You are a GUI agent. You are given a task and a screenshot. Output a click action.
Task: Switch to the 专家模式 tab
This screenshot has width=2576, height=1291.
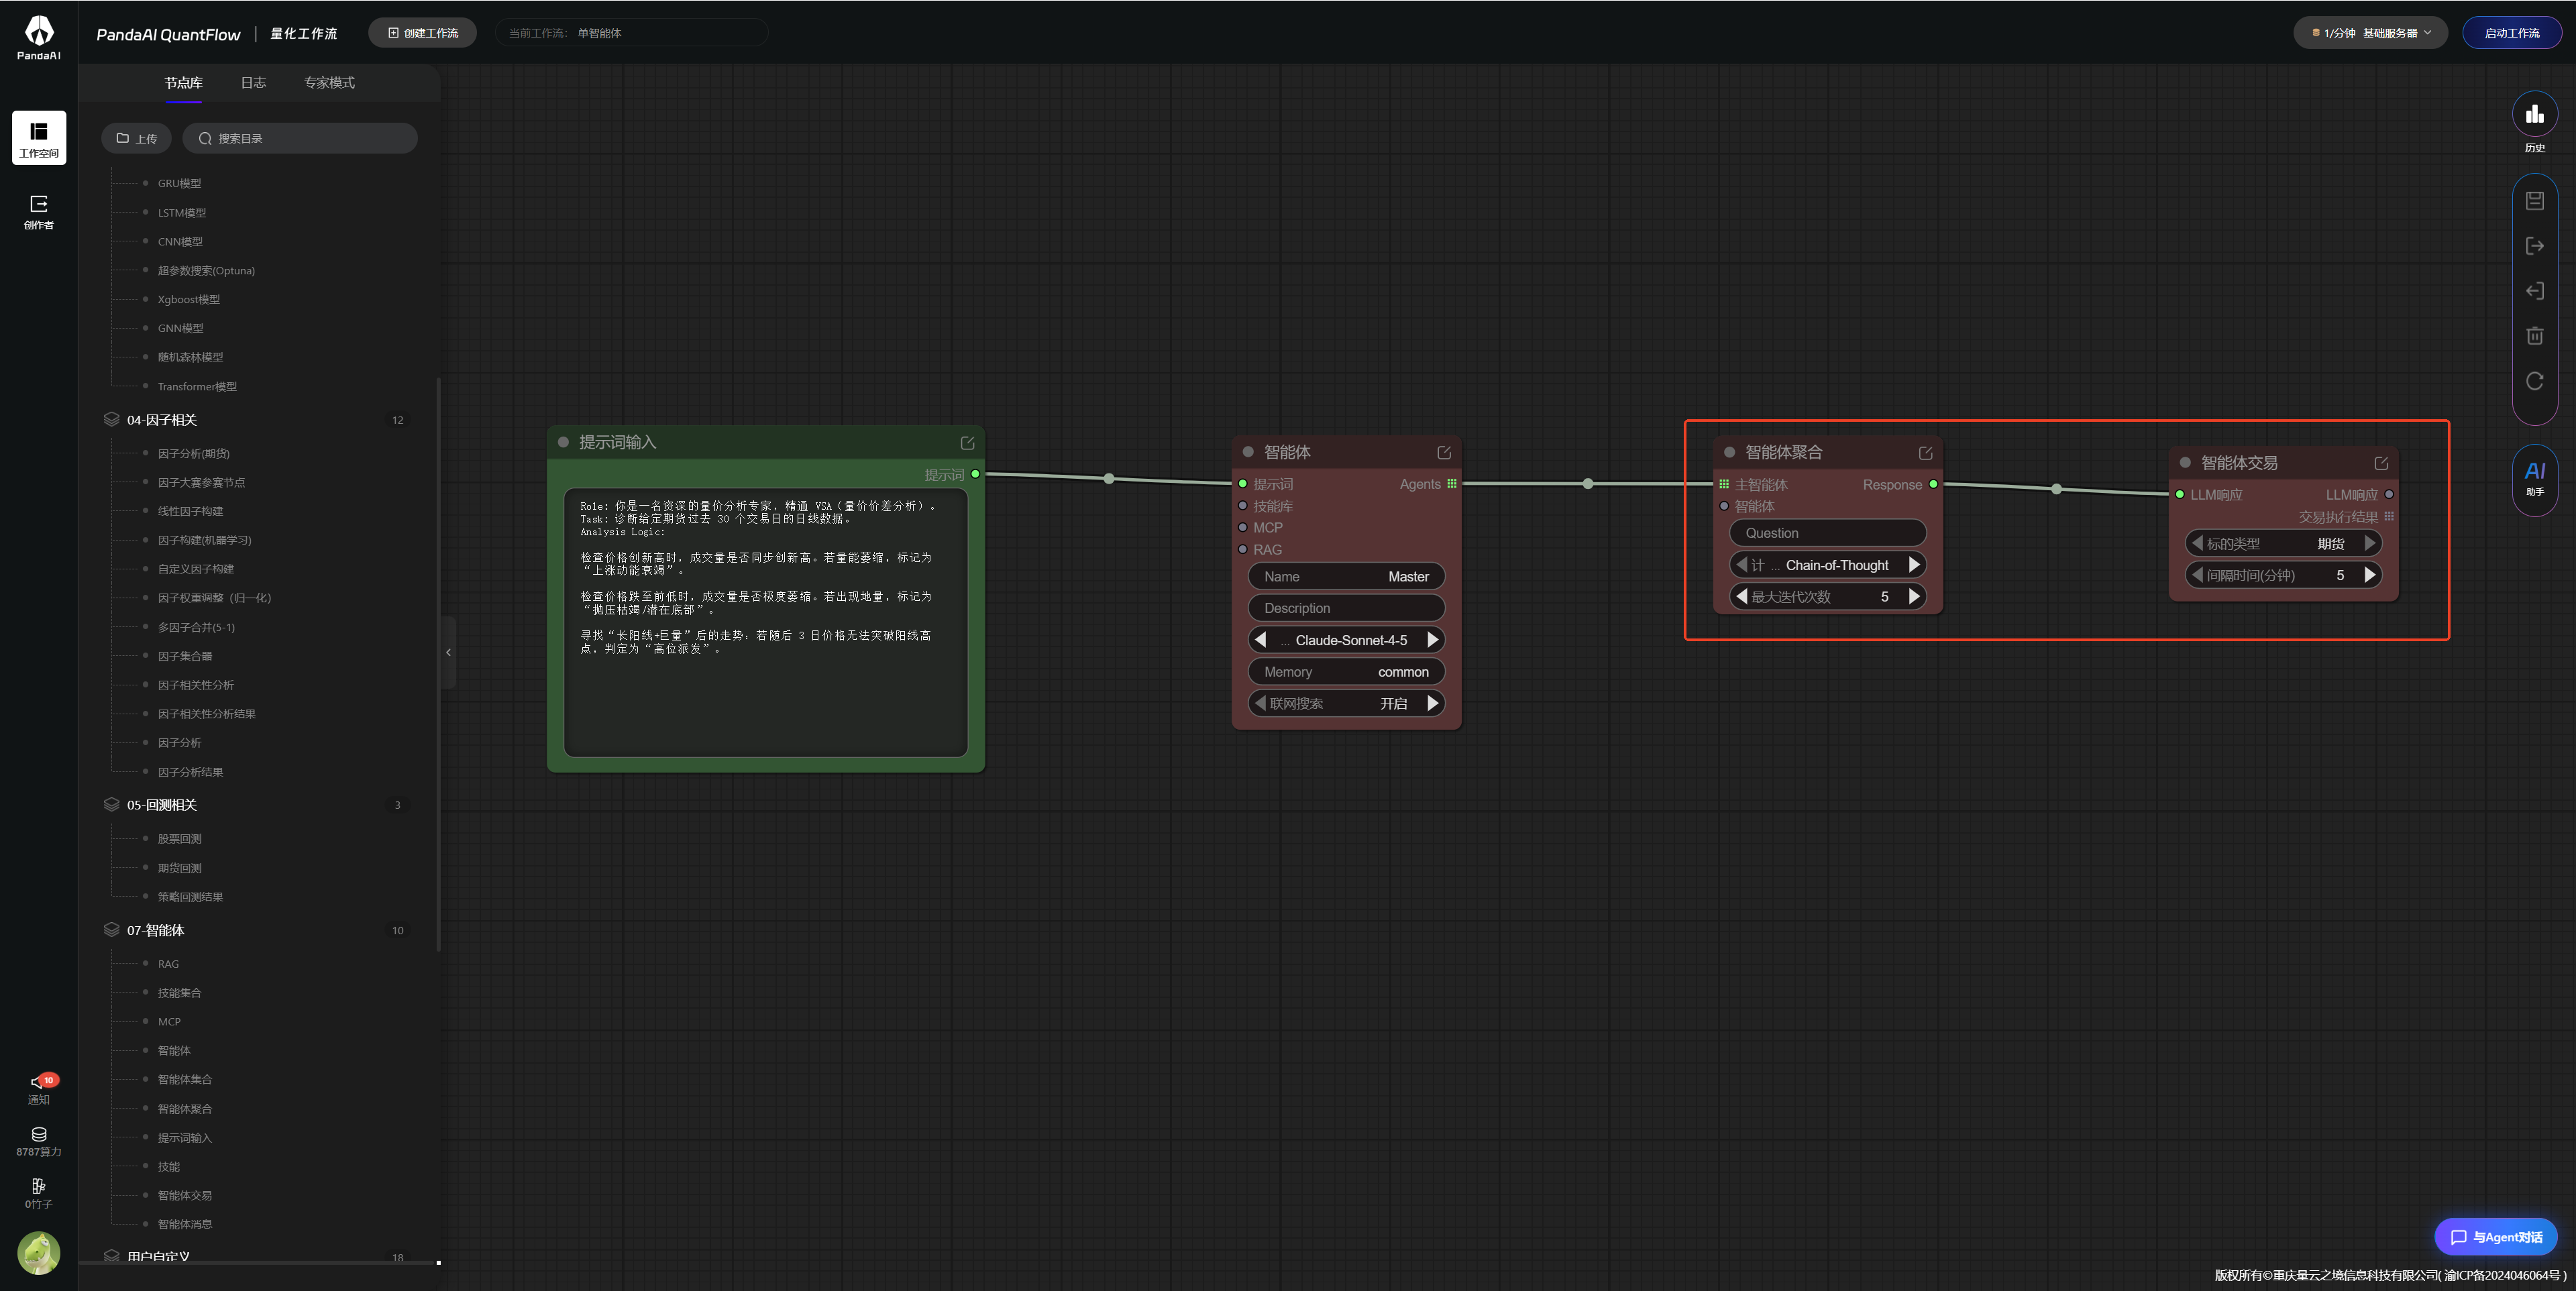pos(329,83)
